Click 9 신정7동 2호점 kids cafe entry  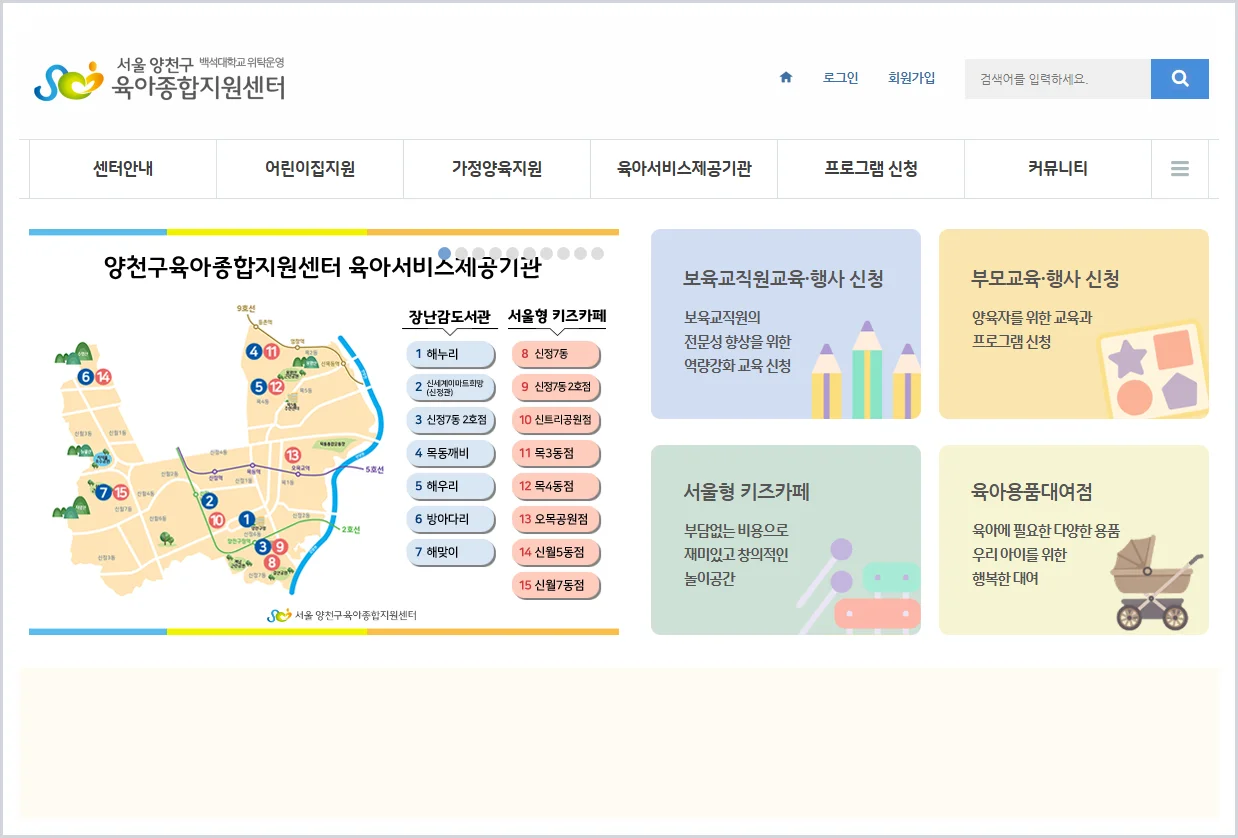click(x=556, y=387)
